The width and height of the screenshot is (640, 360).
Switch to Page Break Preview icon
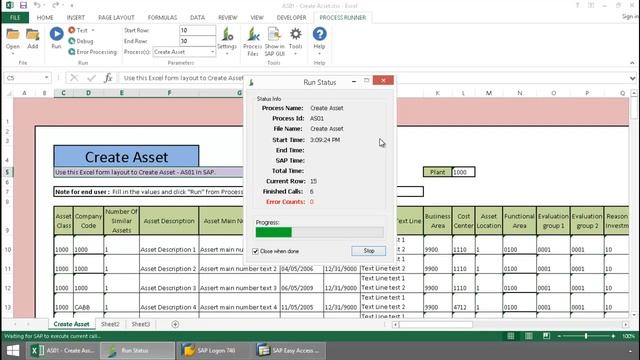[x=546, y=336]
